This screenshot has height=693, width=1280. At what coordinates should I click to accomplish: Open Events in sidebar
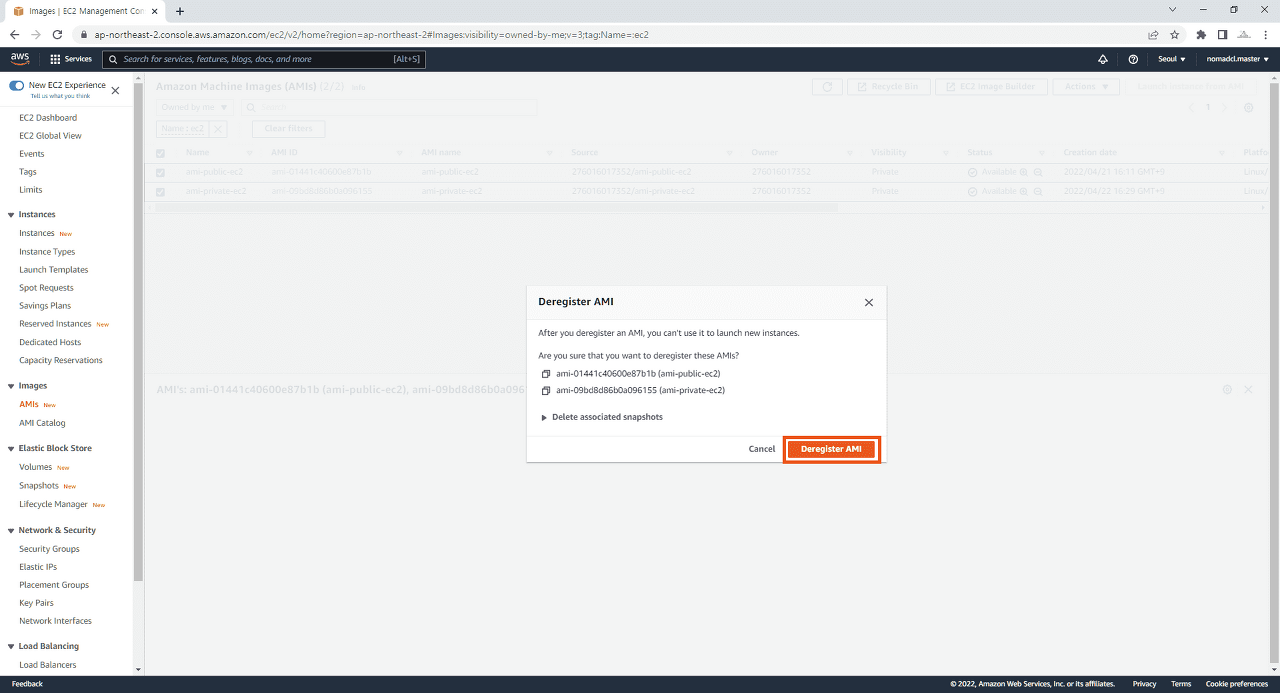[x=32, y=154]
